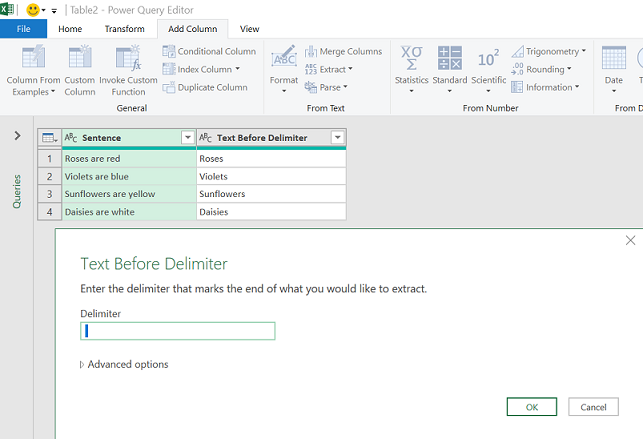Viewport: 643px width, 439px height.
Task: Open the Standard calculations icon
Action: 450,58
